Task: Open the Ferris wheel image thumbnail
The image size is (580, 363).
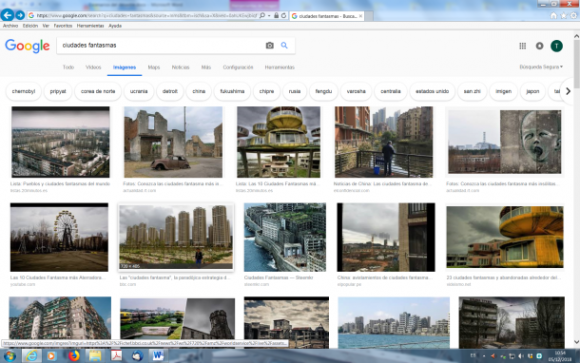Action: tap(59, 237)
